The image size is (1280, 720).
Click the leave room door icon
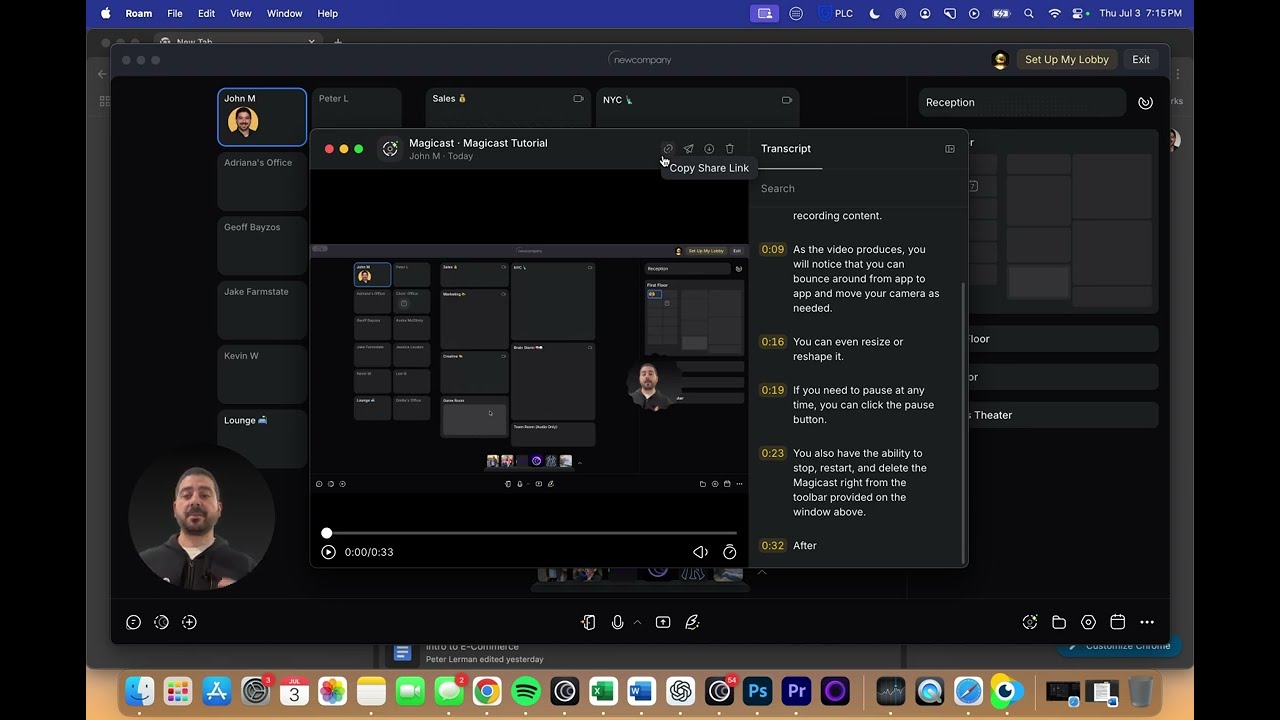coord(588,622)
